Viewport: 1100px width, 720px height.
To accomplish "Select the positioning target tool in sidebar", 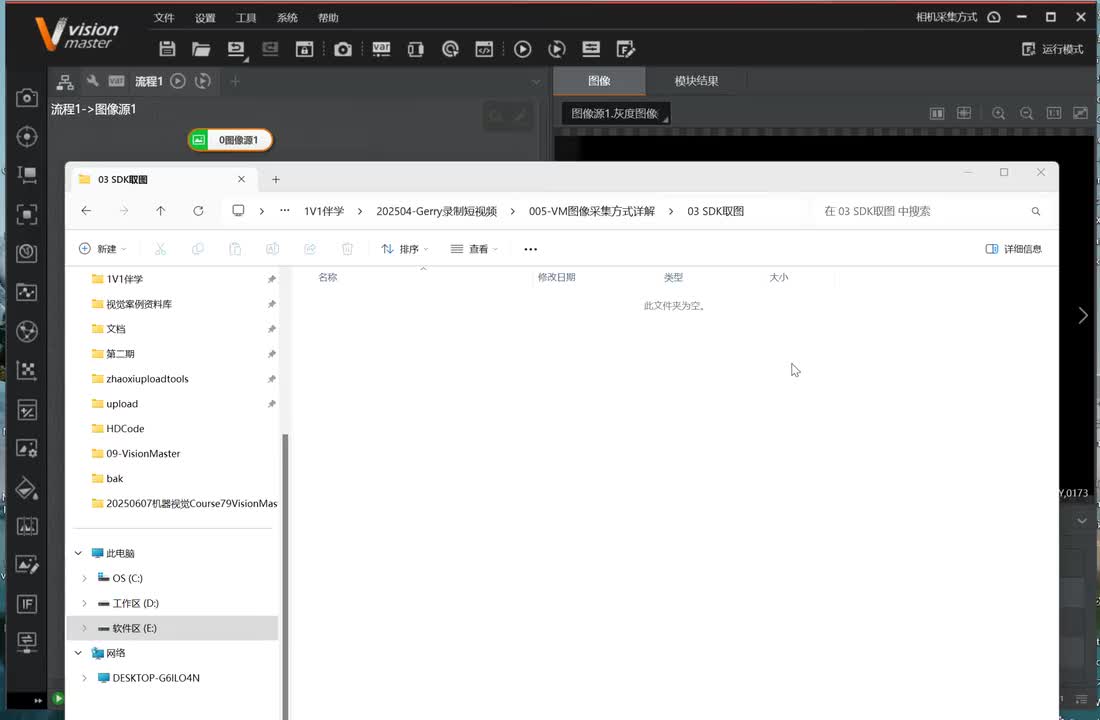I will pos(27,136).
